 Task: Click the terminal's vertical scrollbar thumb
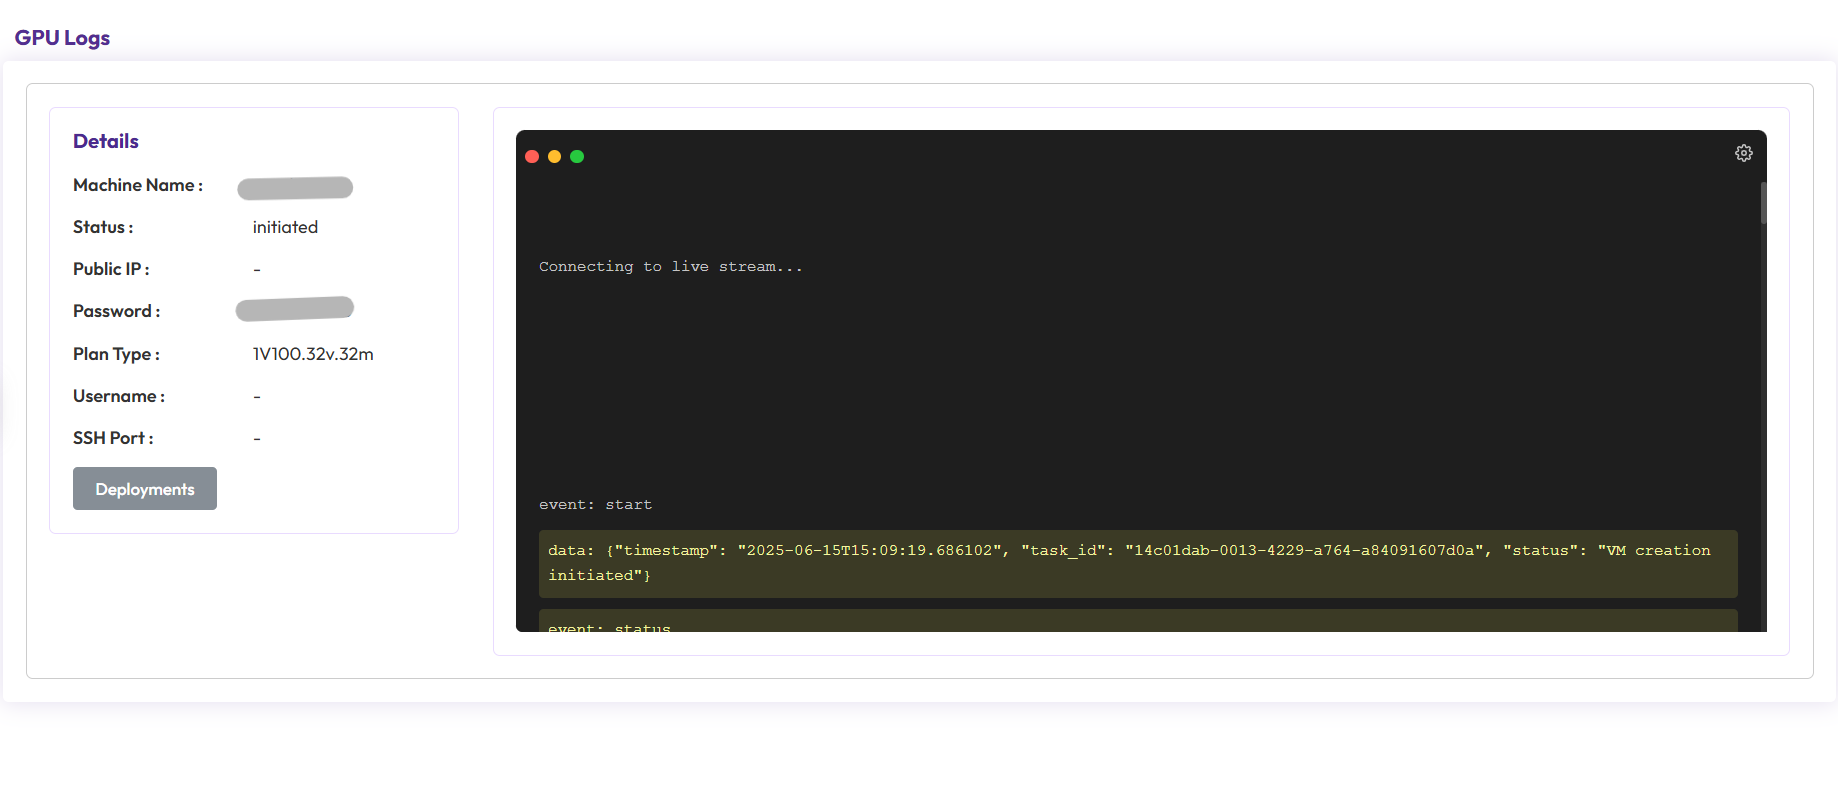tap(1763, 203)
